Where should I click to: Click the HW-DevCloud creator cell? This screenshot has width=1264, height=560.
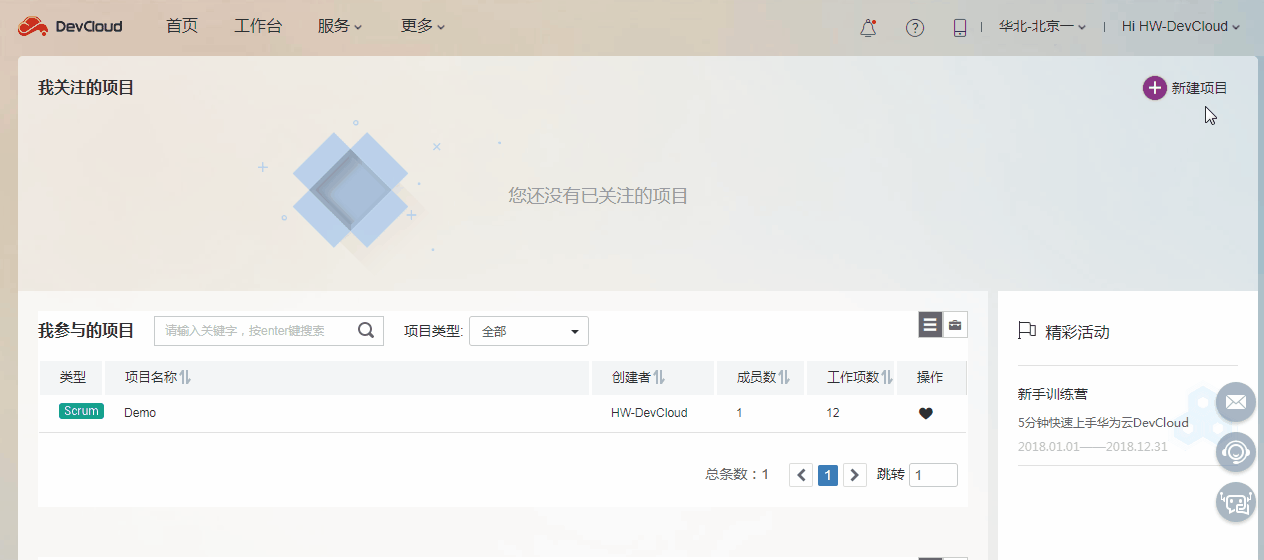point(649,412)
